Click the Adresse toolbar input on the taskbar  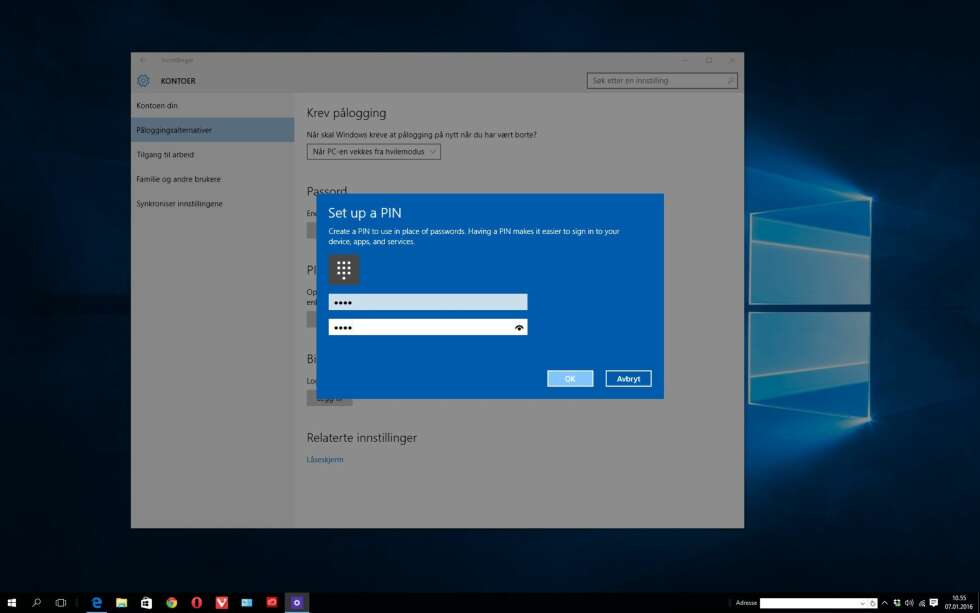click(809, 603)
